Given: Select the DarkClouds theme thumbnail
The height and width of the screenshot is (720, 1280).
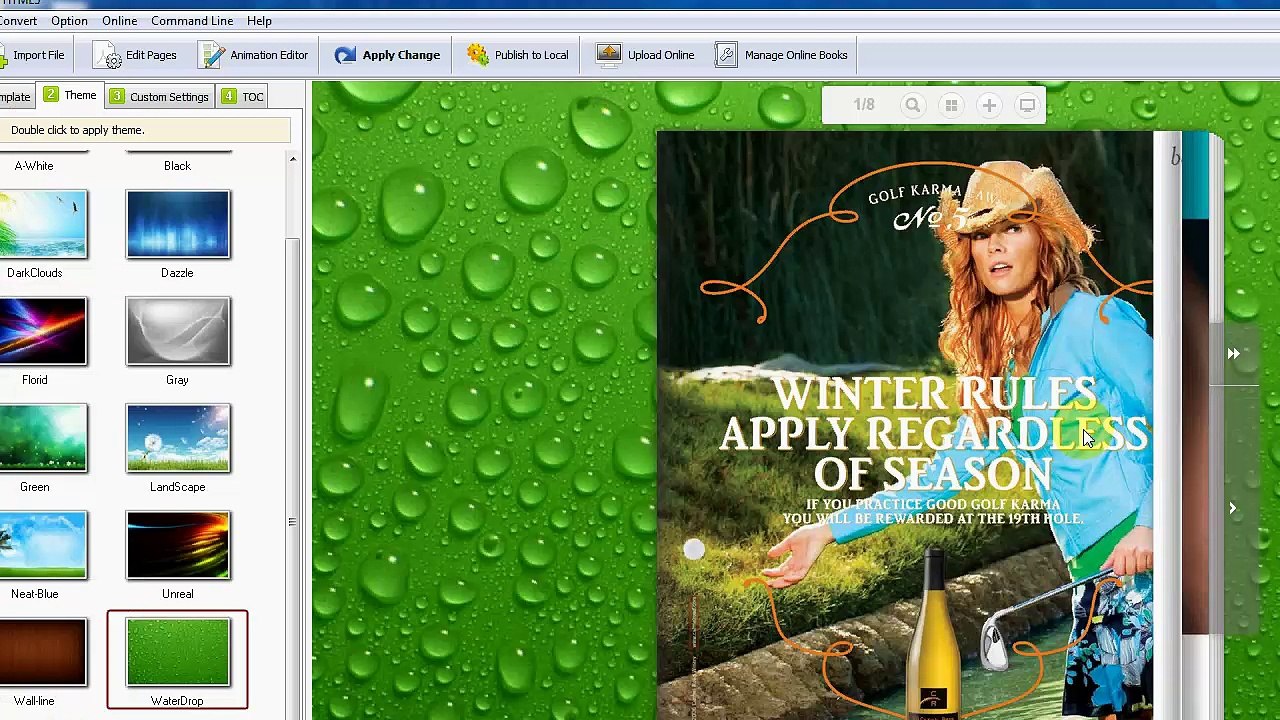Looking at the screenshot, I should coord(43,225).
